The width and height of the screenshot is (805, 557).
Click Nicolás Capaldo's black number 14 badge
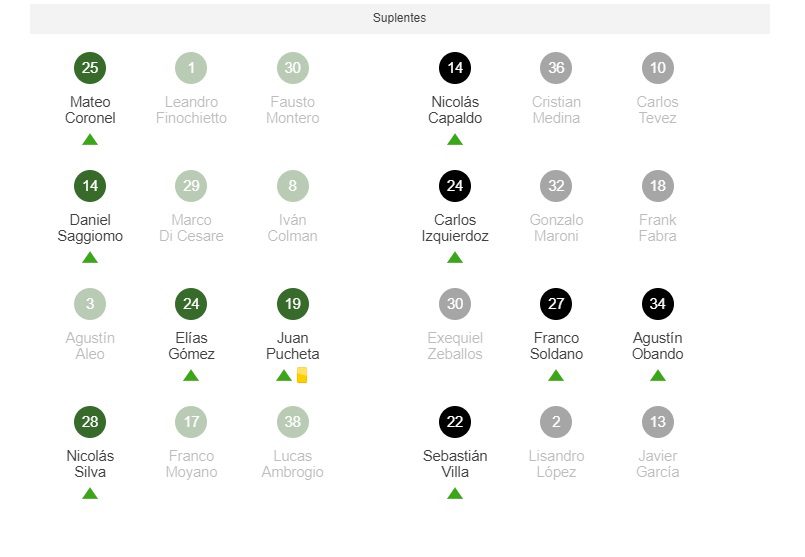[455, 68]
